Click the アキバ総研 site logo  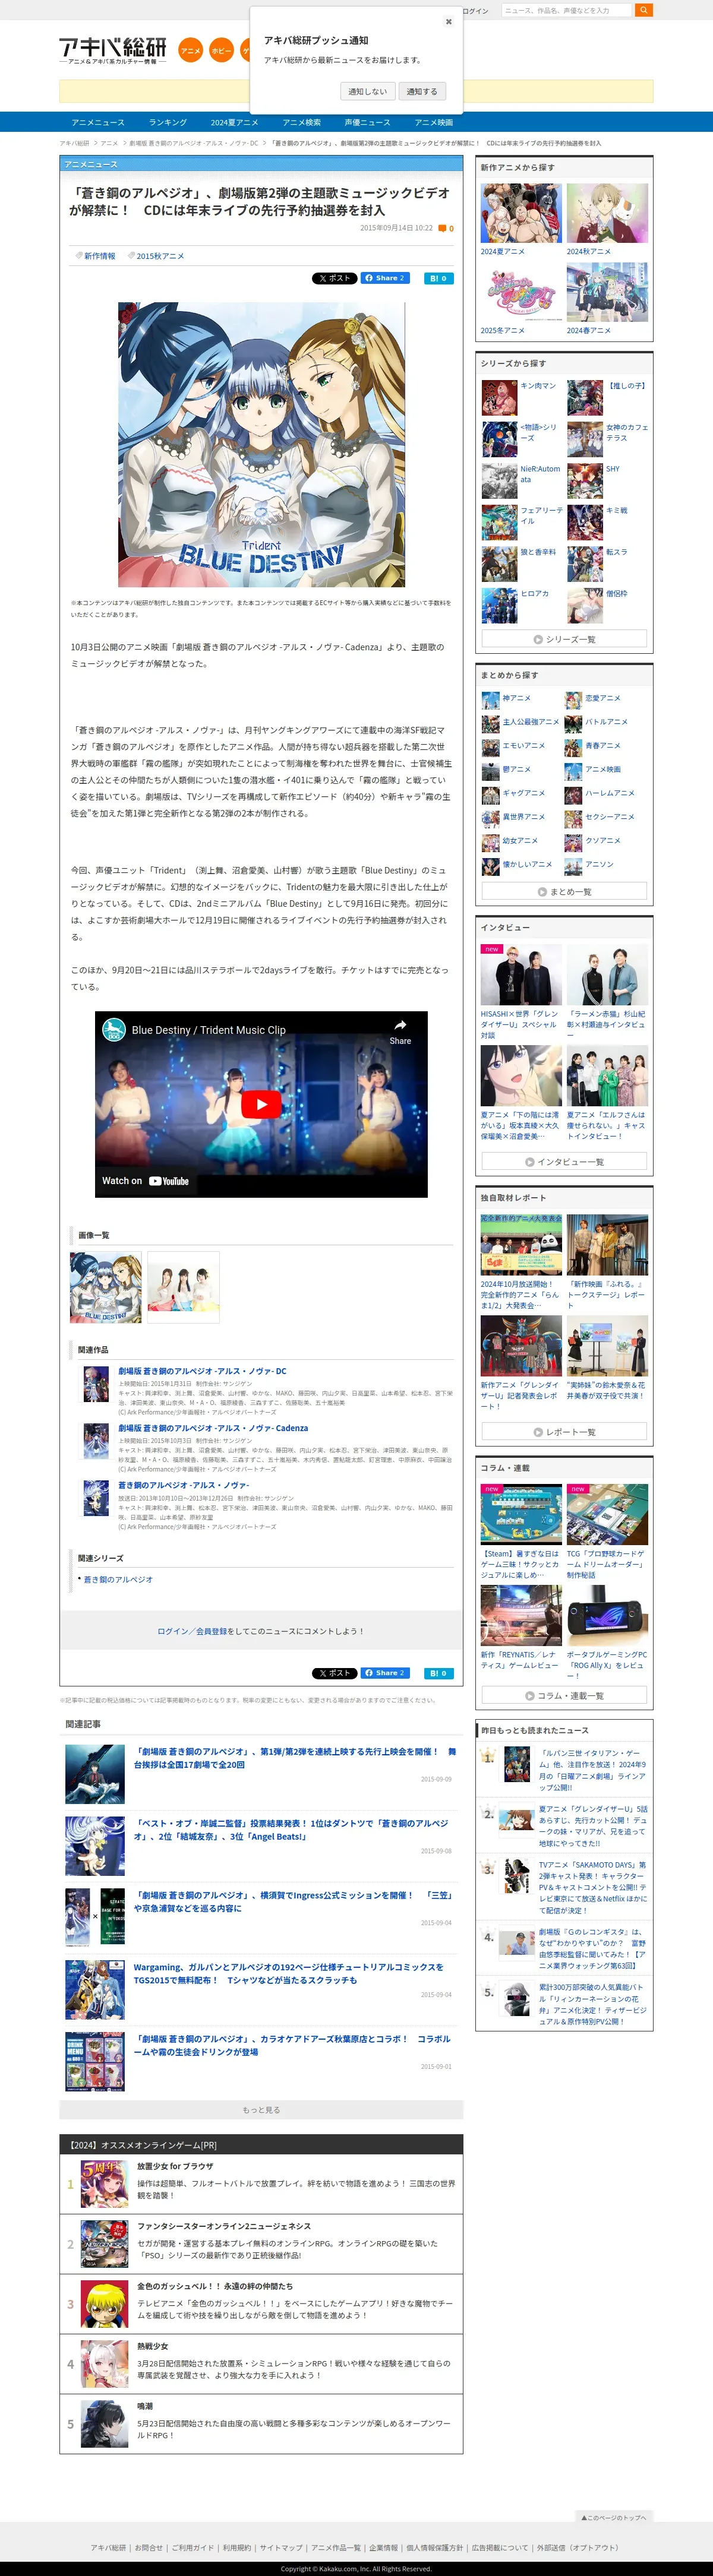(x=113, y=50)
